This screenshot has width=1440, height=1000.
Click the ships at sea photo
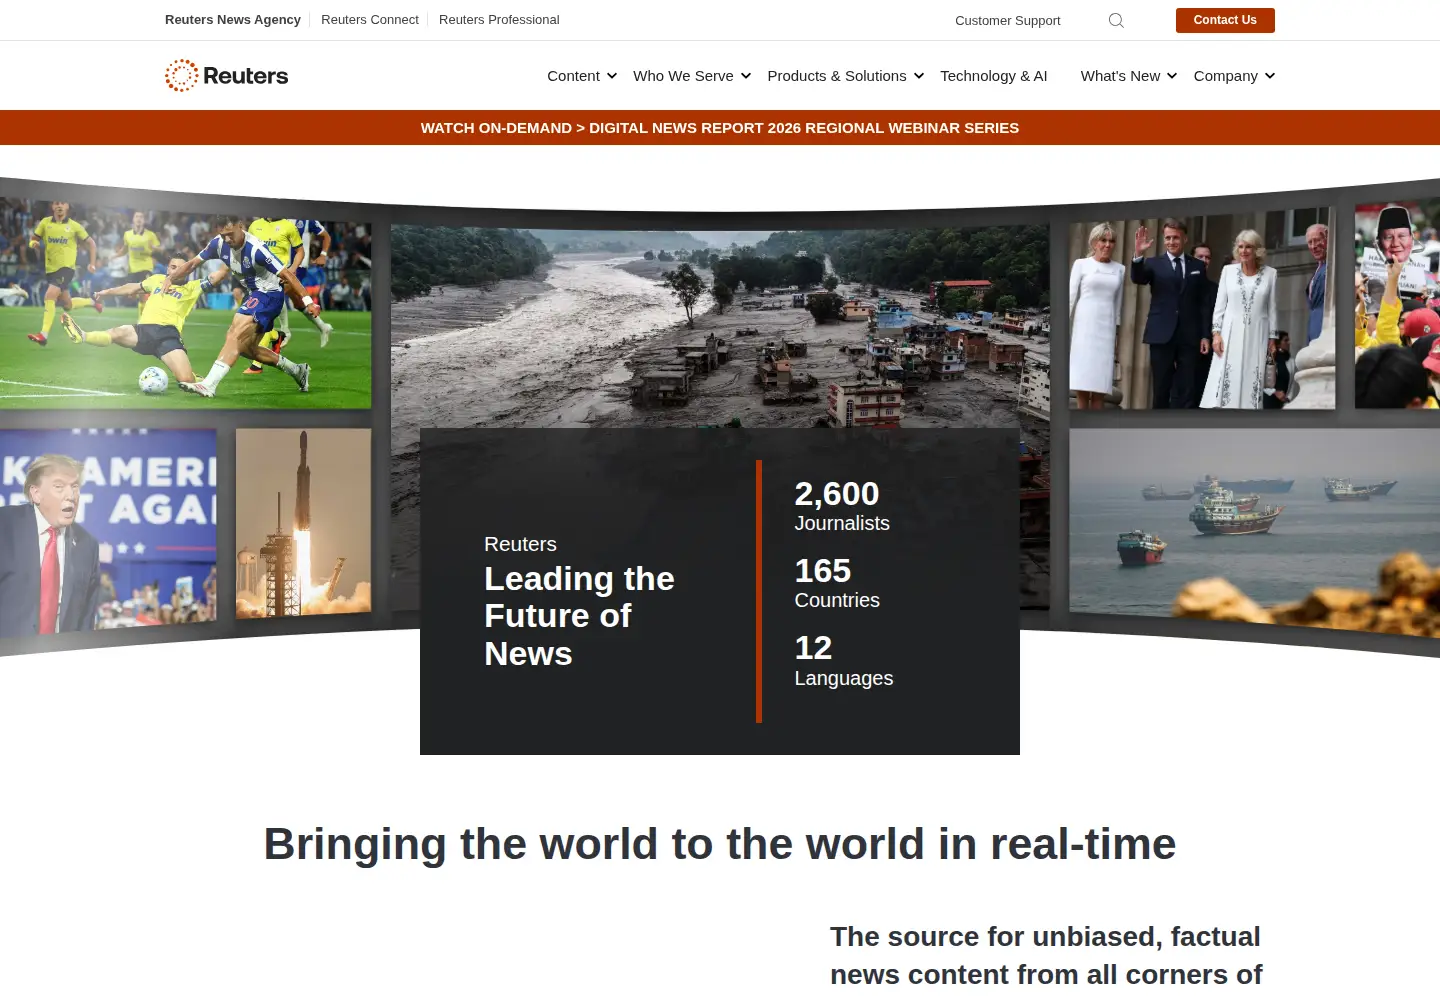click(x=1254, y=530)
